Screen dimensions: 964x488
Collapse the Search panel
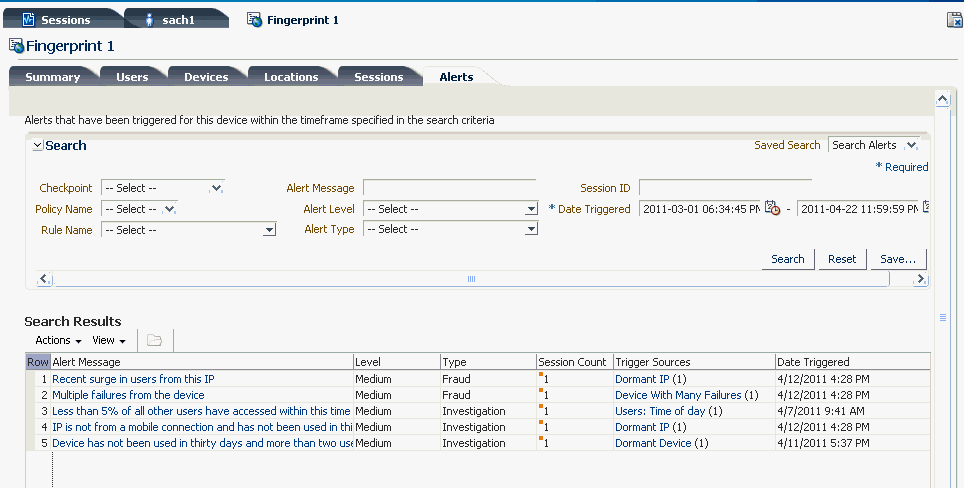[x=38, y=146]
